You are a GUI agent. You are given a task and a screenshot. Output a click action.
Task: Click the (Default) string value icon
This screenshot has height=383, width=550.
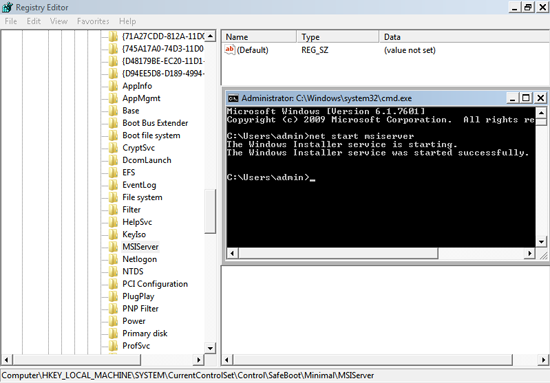pyautogui.click(x=230, y=50)
